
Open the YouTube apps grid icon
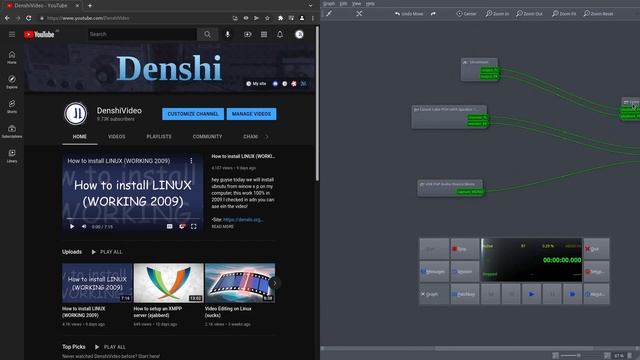(264, 34)
